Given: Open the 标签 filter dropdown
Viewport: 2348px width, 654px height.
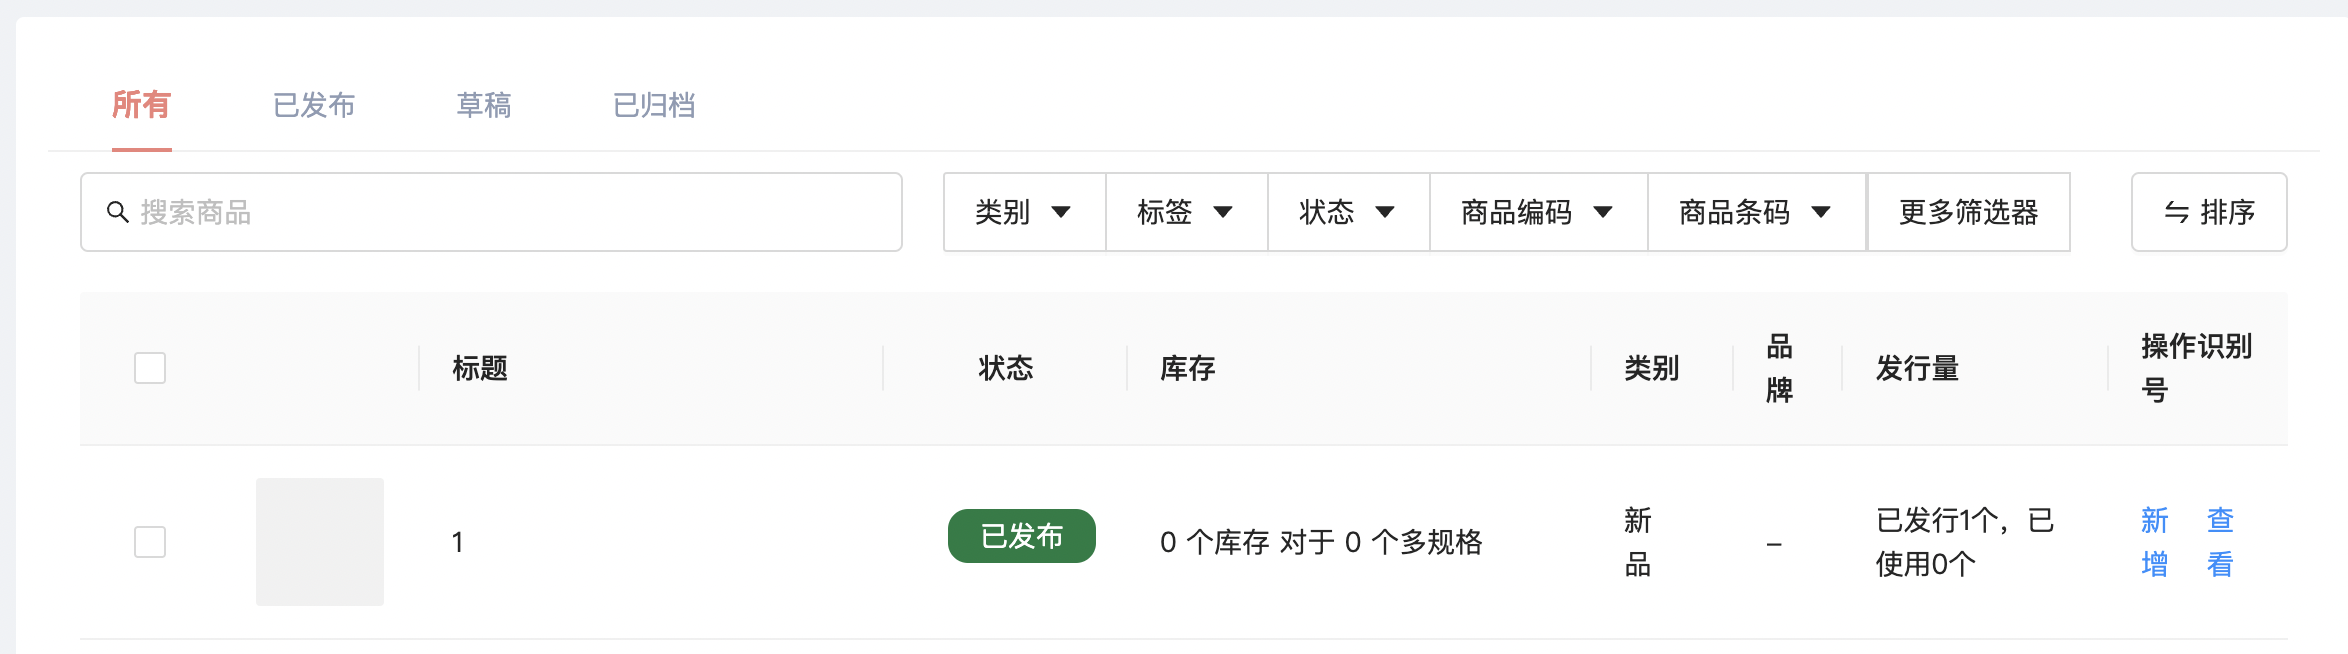Looking at the screenshot, I should point(1187,212).
